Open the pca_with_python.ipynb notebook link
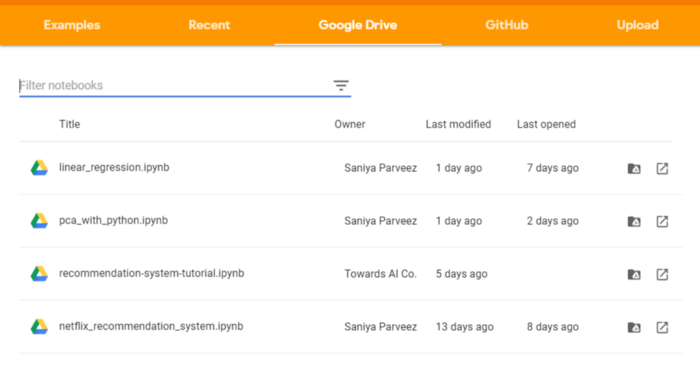This screenshot has width=700, height=372. [x=113, y=221]
